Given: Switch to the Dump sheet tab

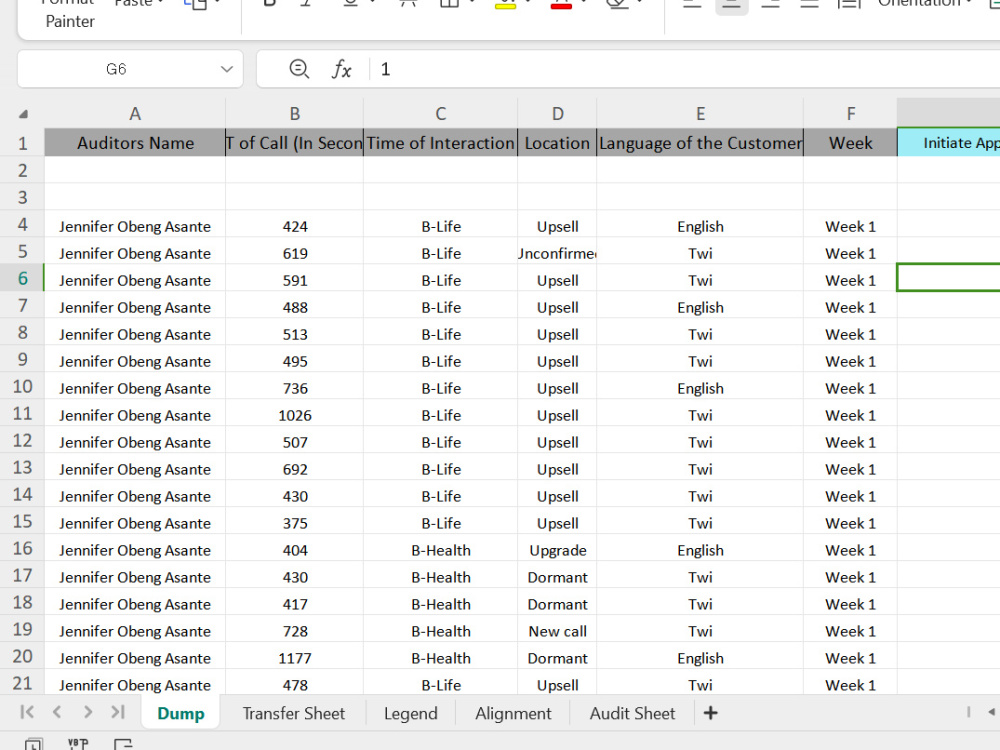Looking at the screenshot, I should pos(181,713).
